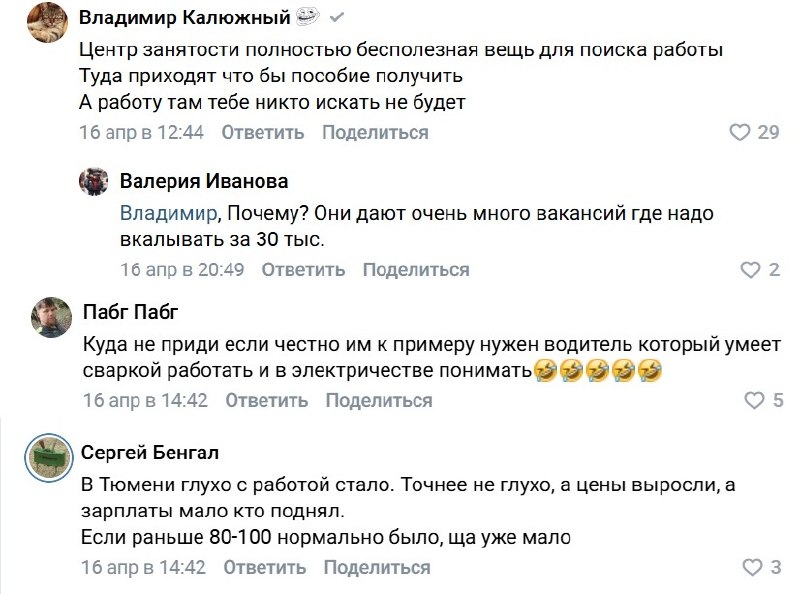The height and width of the screenshot is (594, 800).
Task: Click the 16 апр в 20:49 timestamp
Action: click(x=182, y=269)
